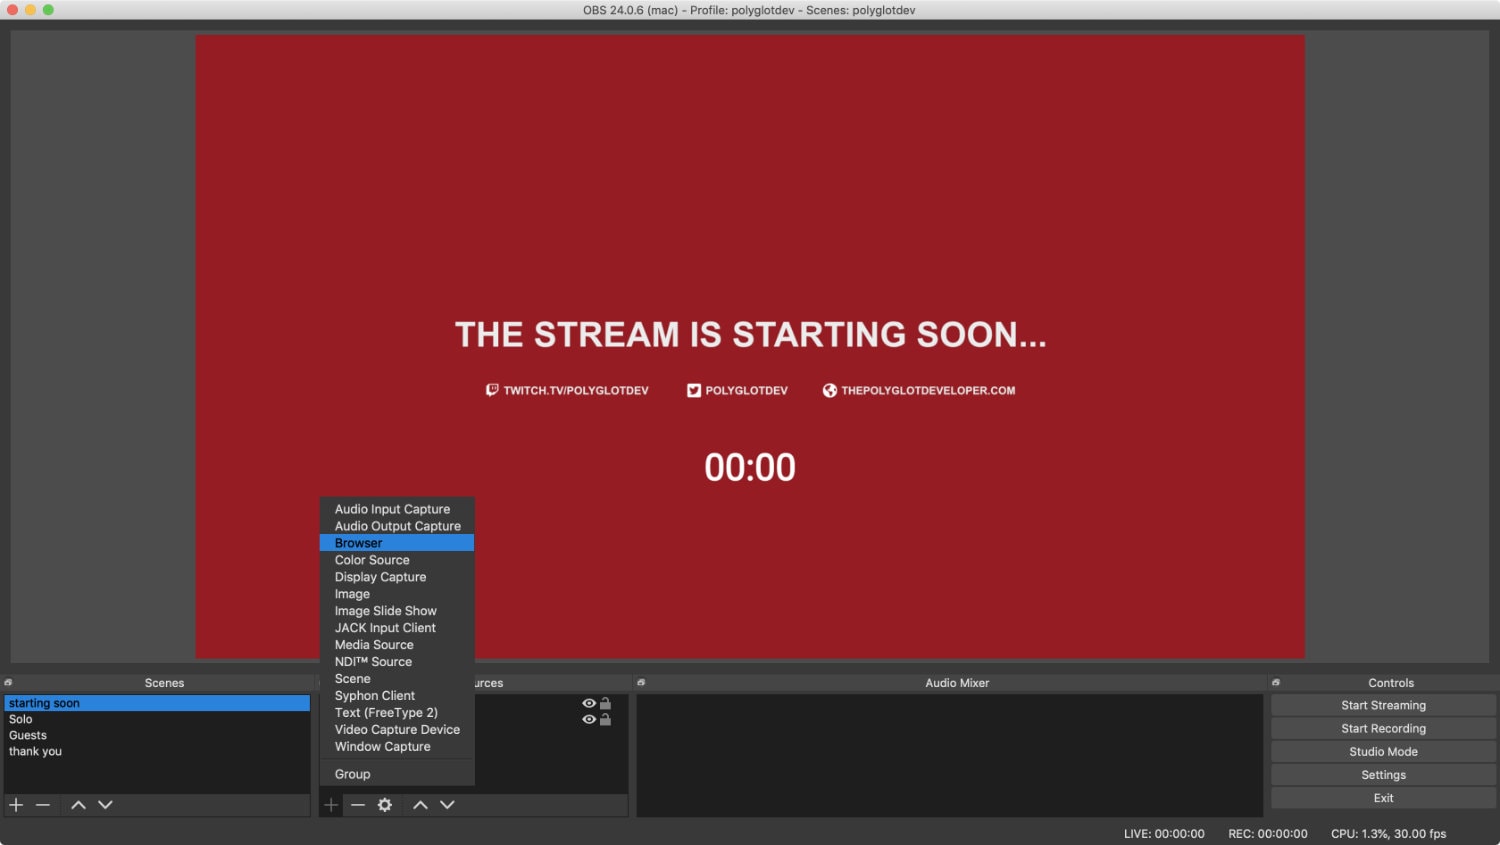Screen dimensions: 1500x845
Task: Move the selected source down
Action: coord(447,805)
